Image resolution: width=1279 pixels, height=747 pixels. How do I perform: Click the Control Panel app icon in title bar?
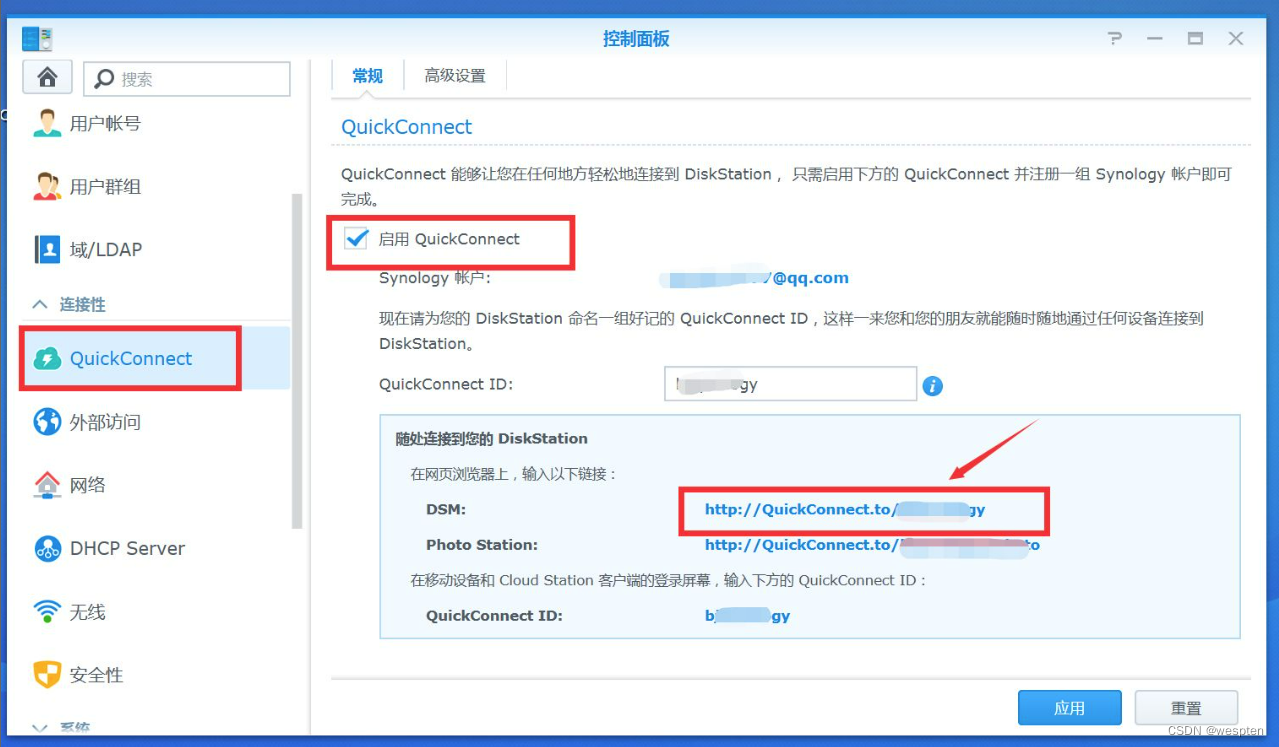point(37,39)
